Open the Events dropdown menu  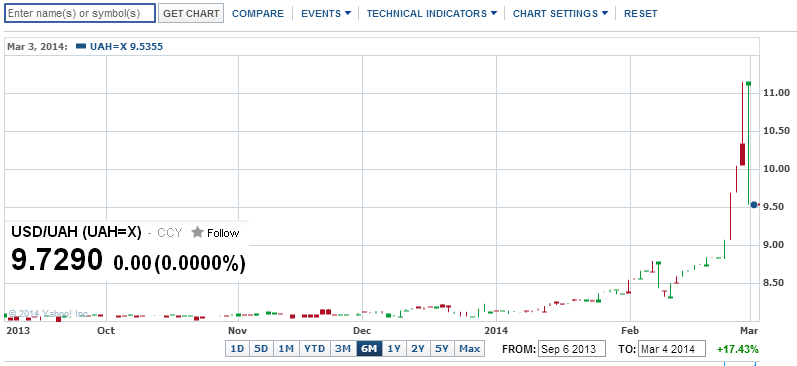tap(326, 14)
